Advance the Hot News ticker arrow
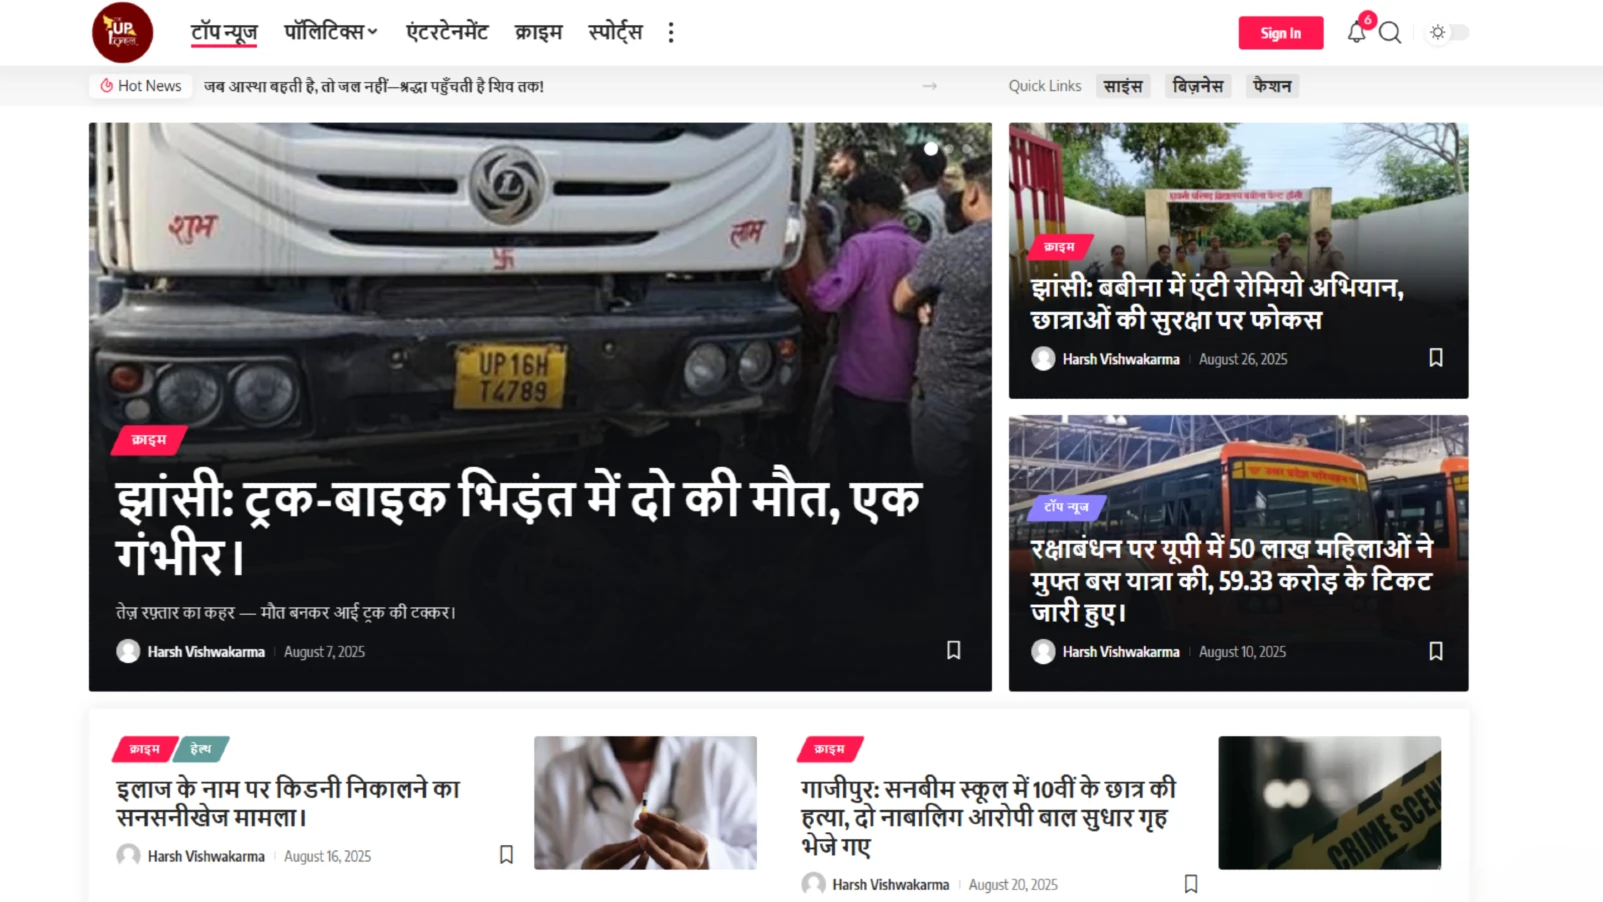Screen dimensions: 1603x902 tap(929, 86)
